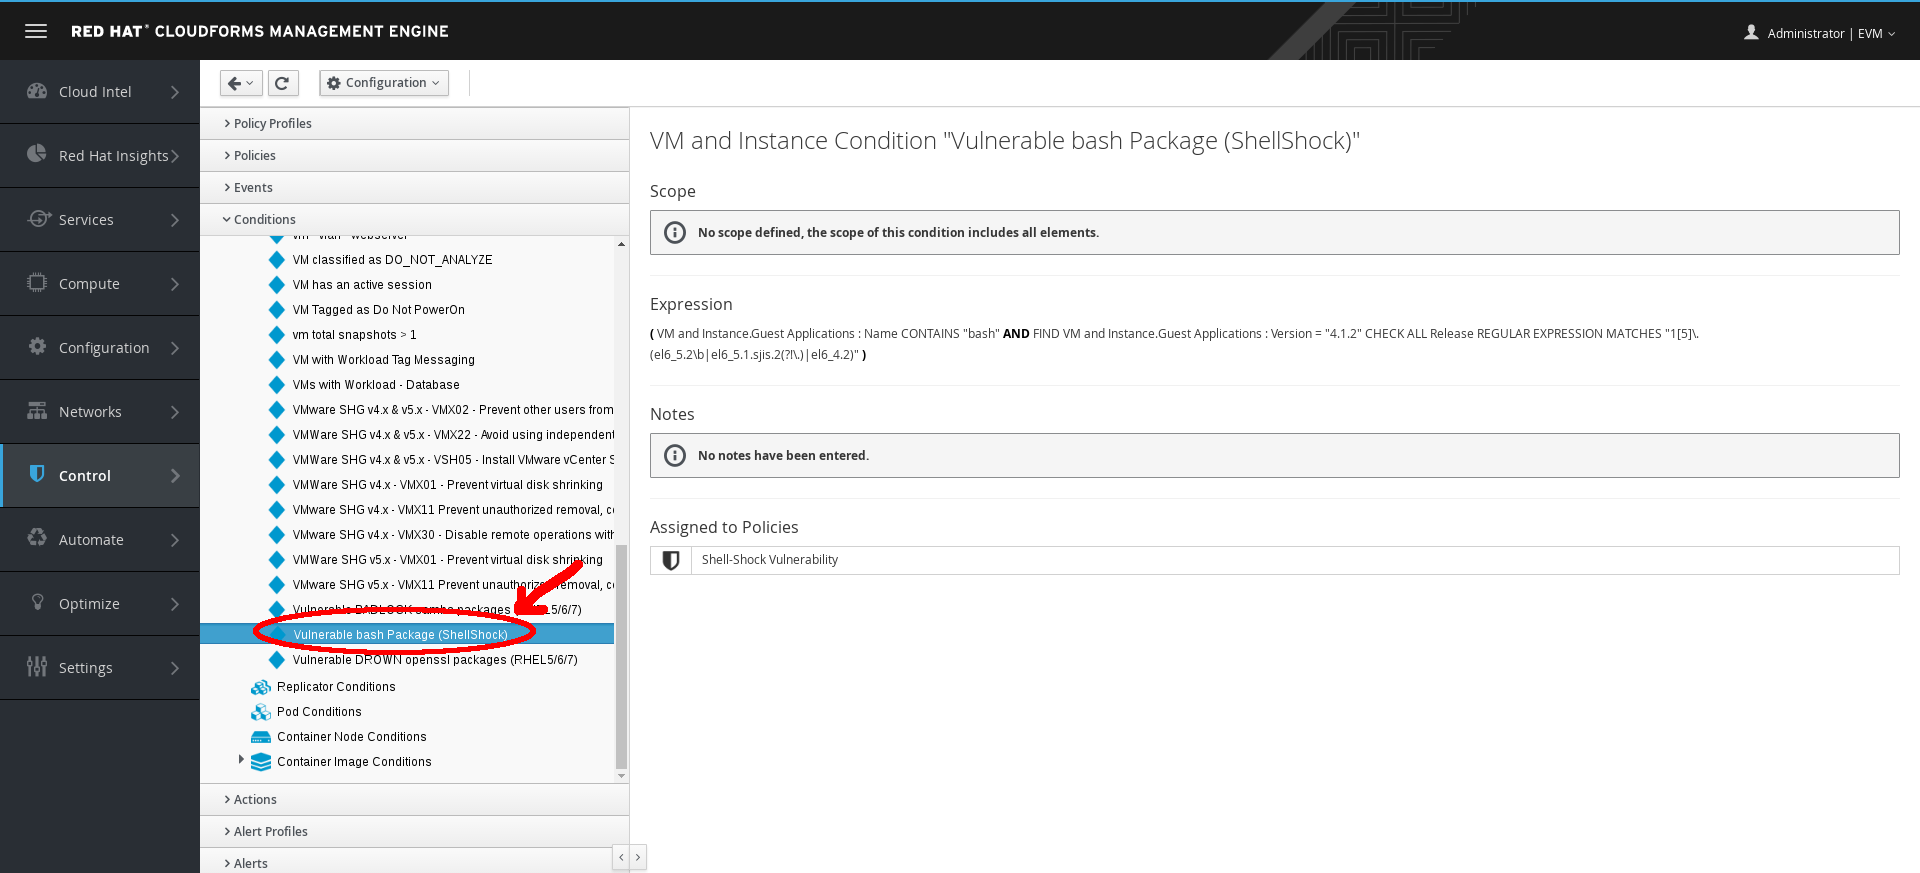Open the Automate menu
Image resolution: width=1920 pixels, height=873 pixels.
point(100,539)
